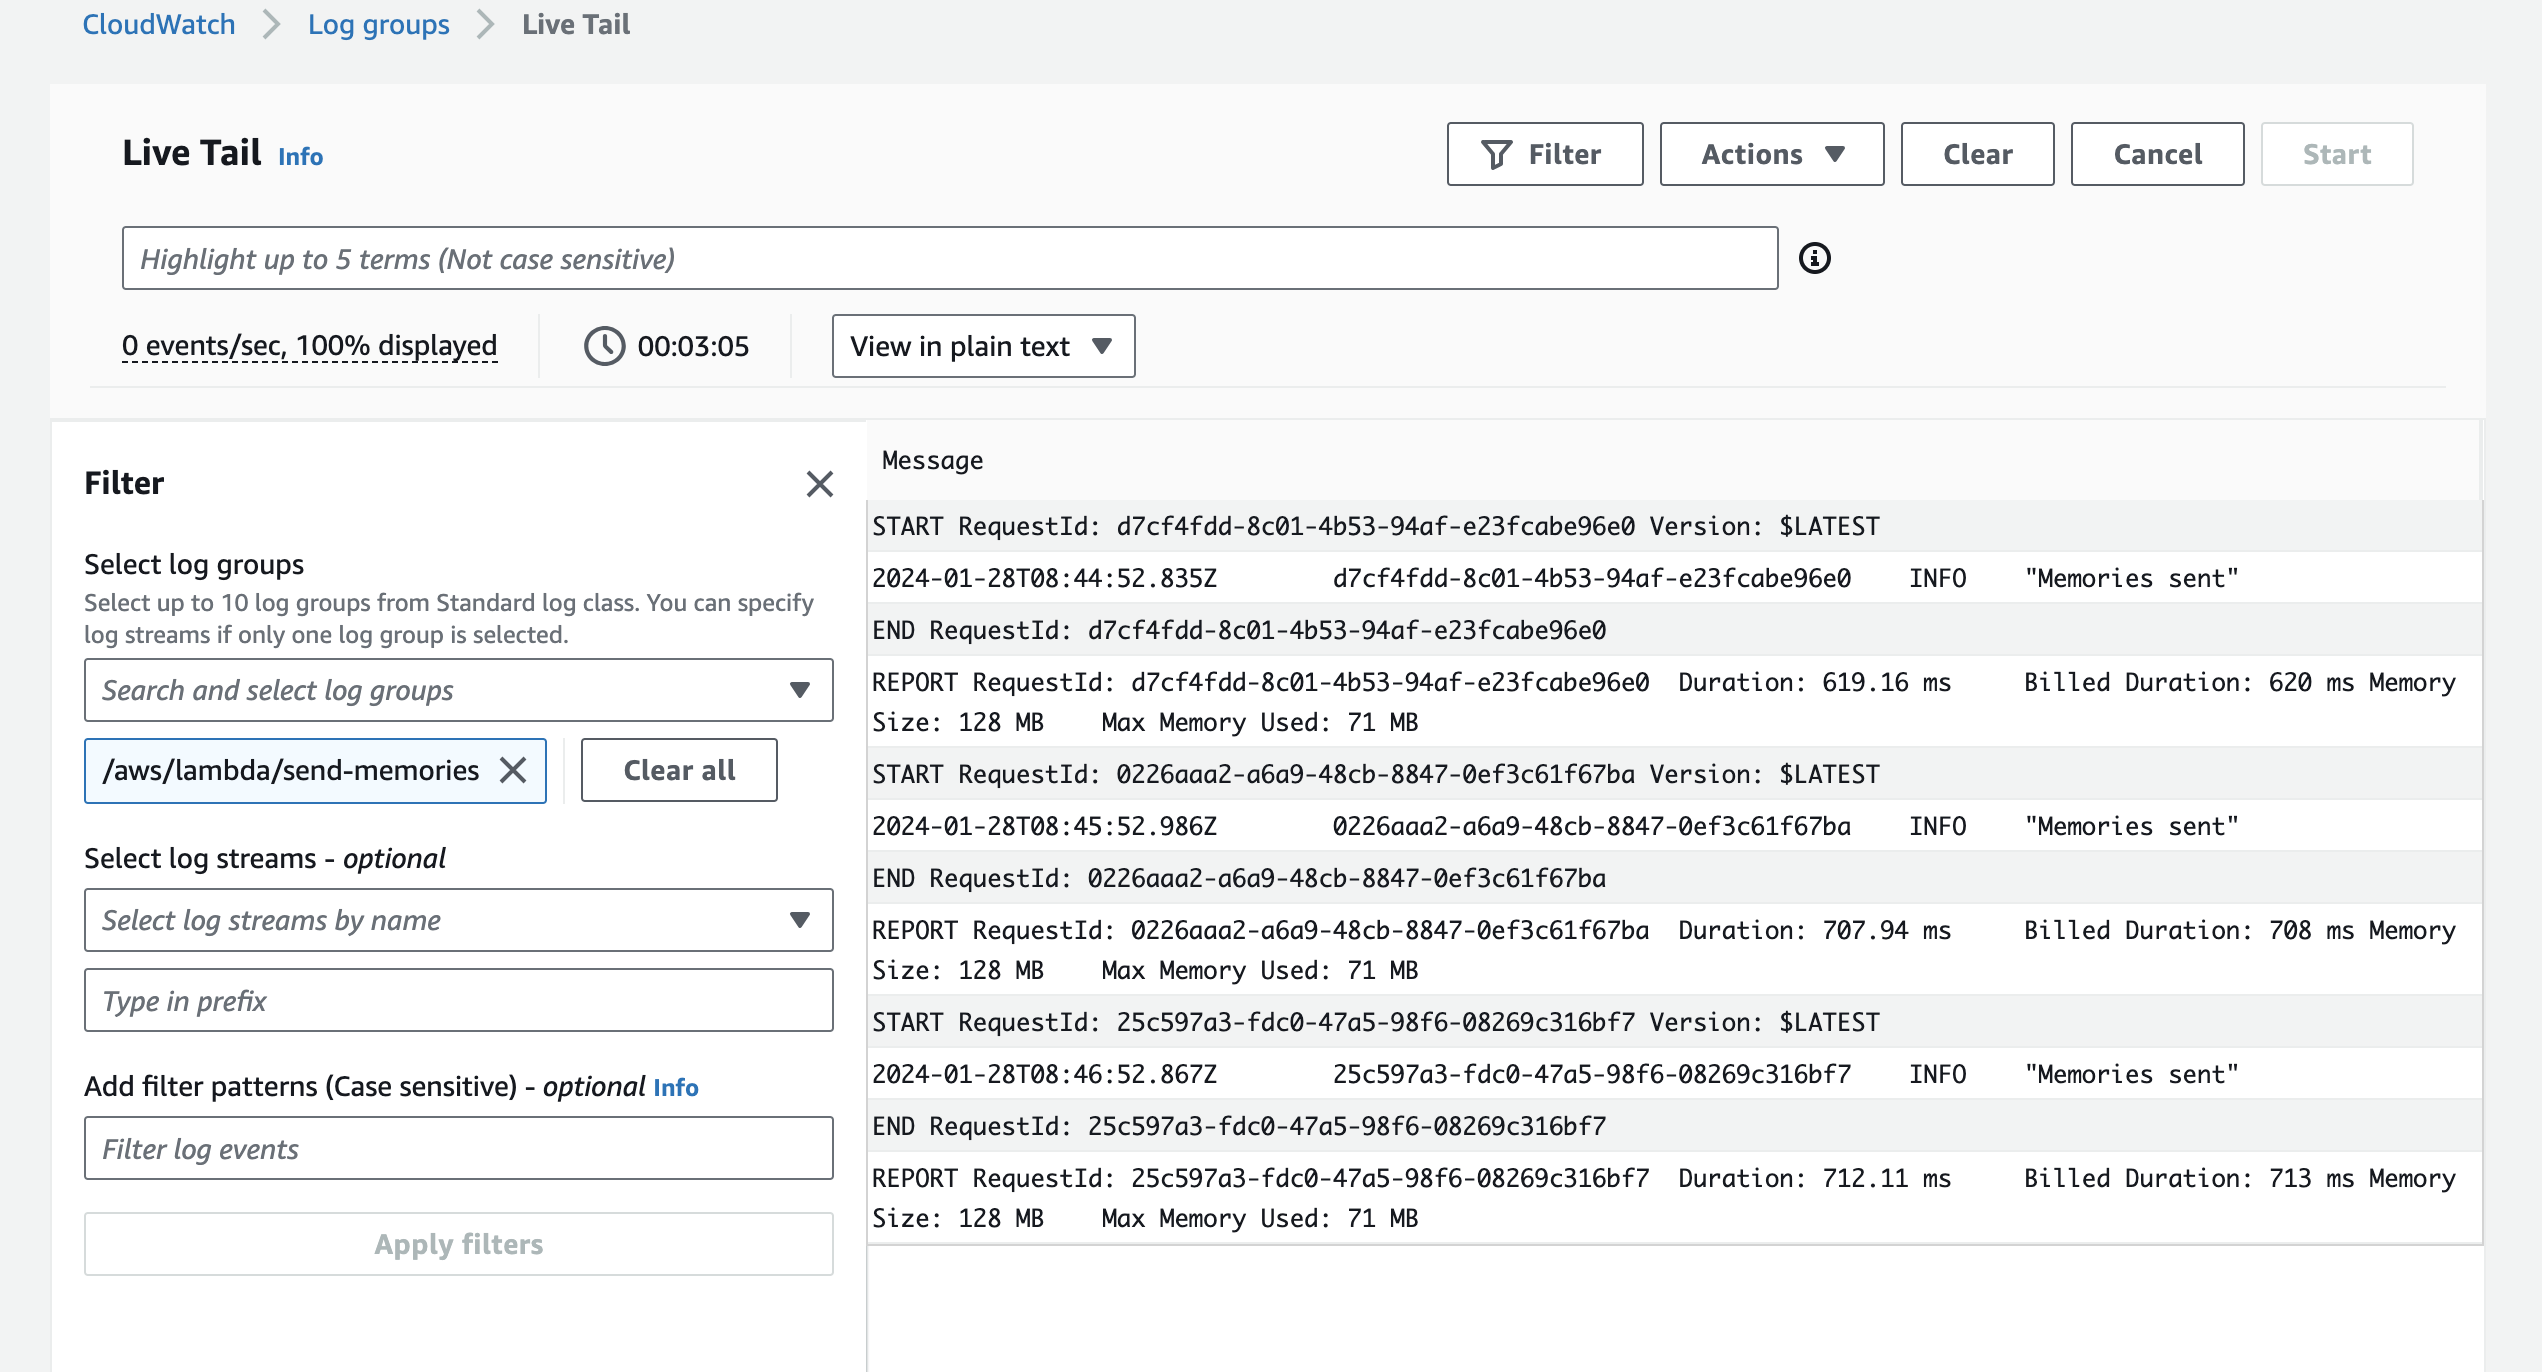Viewport: 2542px width, 1372px height.
Task: Go to CloudWatch breadcrumb link
Action: pos(158,24)
